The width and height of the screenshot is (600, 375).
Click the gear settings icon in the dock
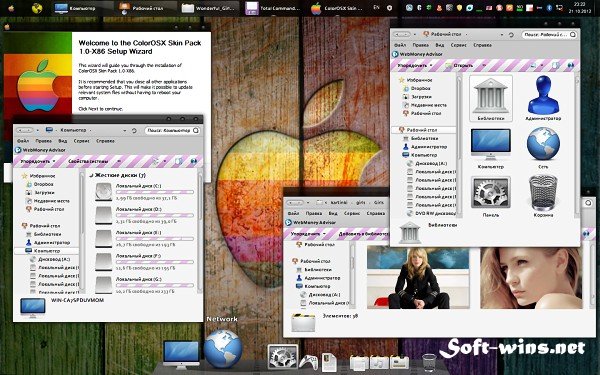(282, 357)
